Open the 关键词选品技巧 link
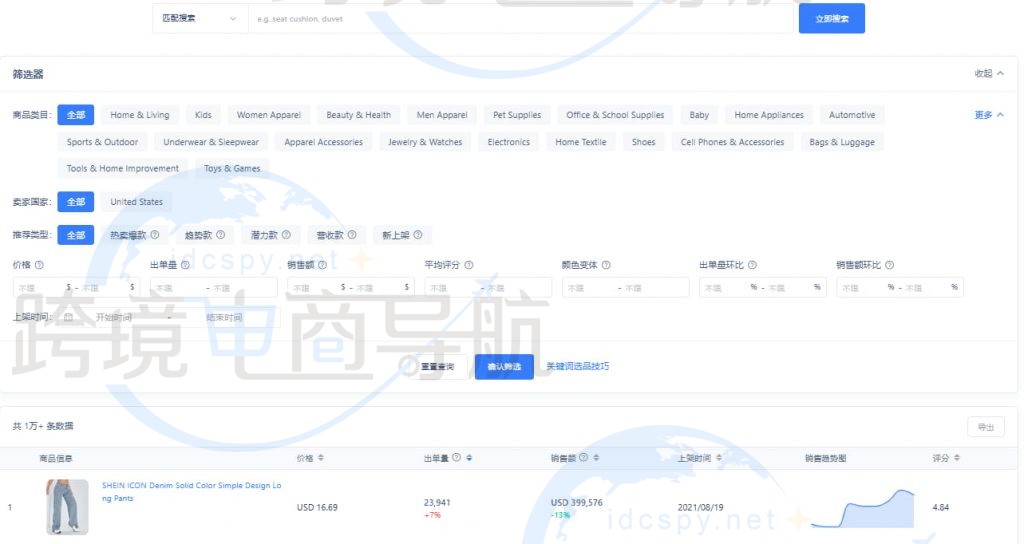1024x544 pixels. [x=577, y=366]
